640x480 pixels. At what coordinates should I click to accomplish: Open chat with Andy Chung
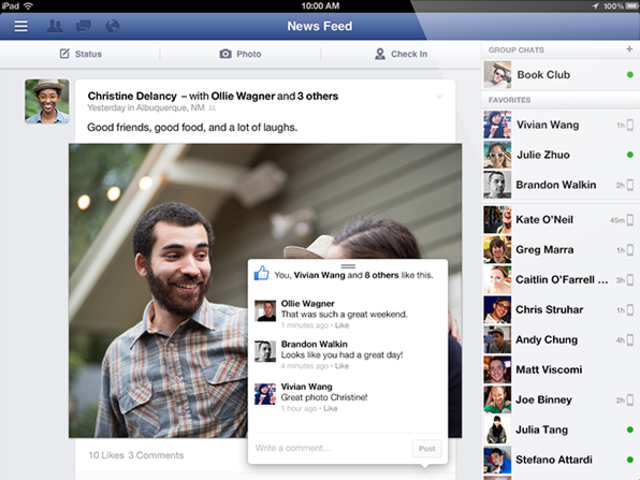point(560,340)
